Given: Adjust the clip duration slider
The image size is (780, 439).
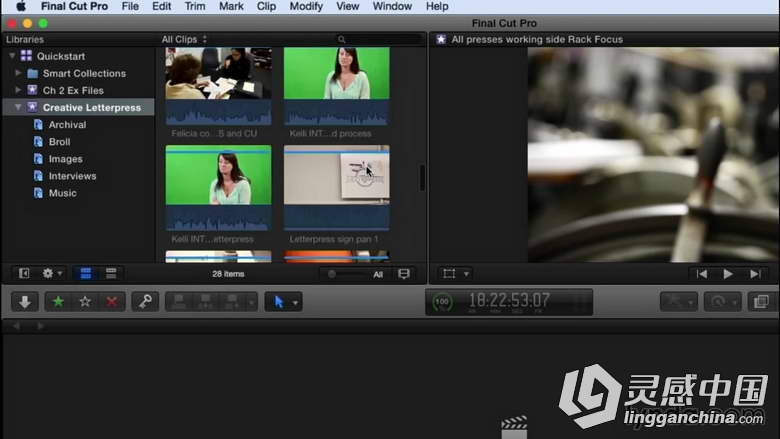Looking at the screenshot, I should [332, 274].
